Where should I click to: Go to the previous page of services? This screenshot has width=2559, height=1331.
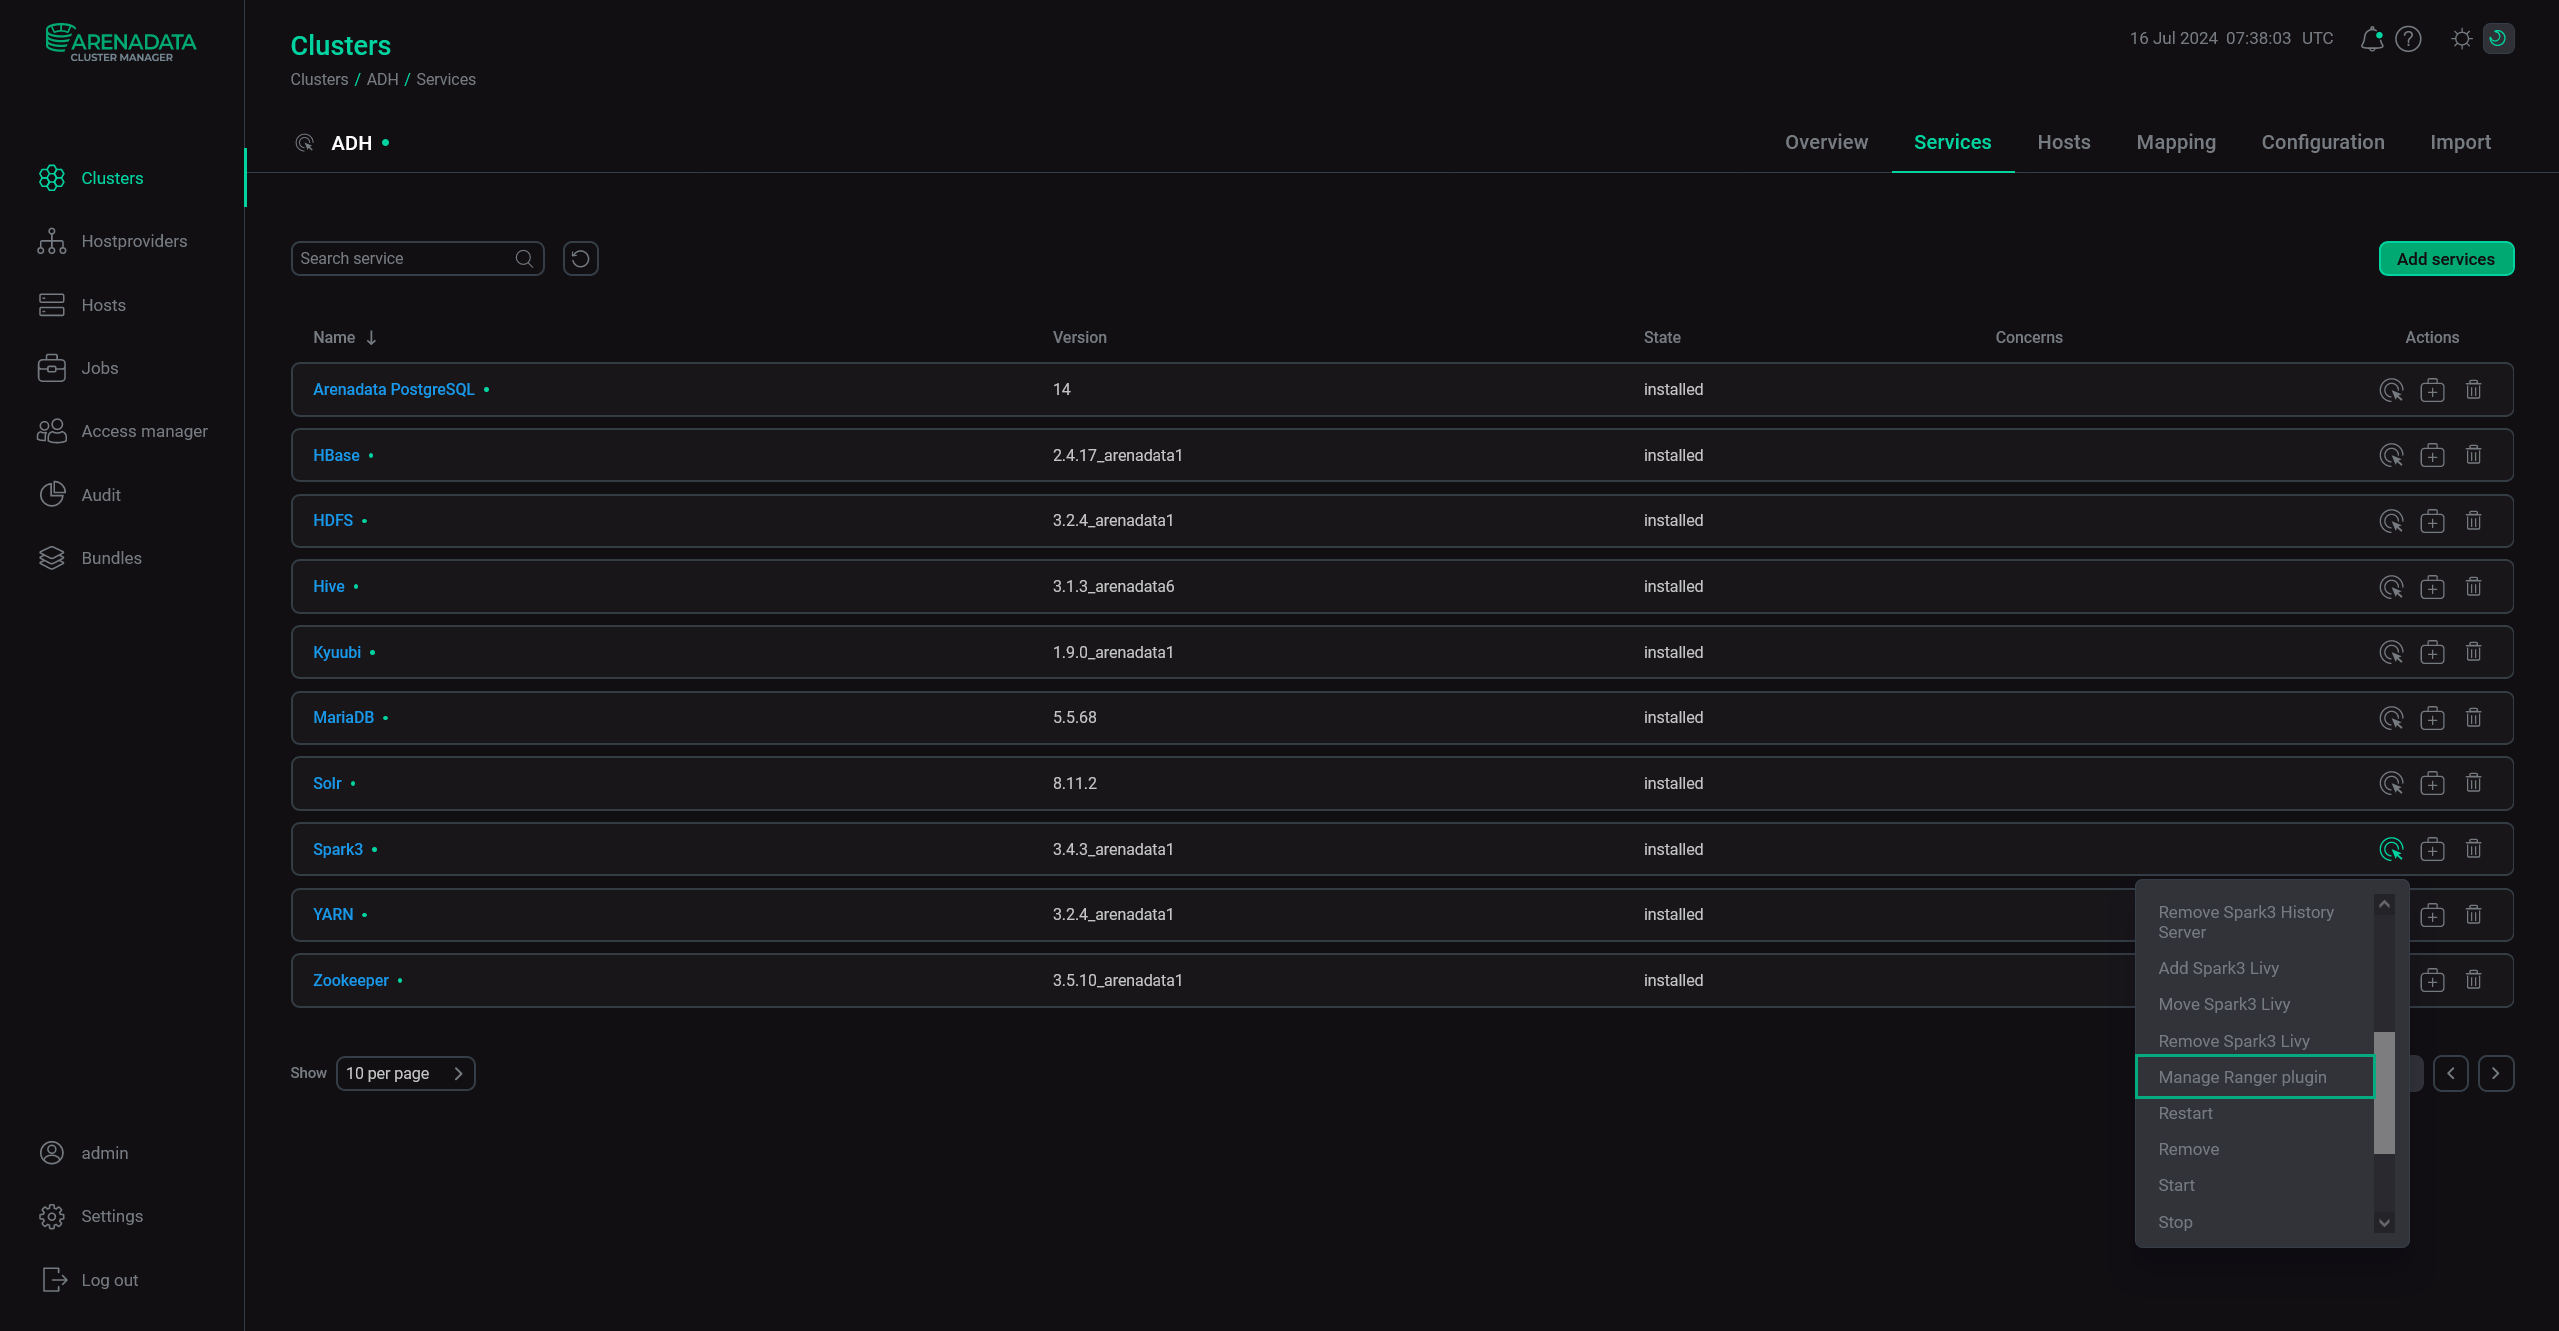(2450, 1074)
